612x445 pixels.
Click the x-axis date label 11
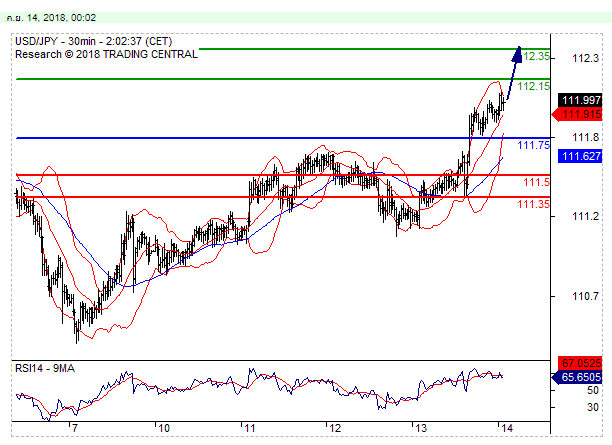tap(249, 428)
